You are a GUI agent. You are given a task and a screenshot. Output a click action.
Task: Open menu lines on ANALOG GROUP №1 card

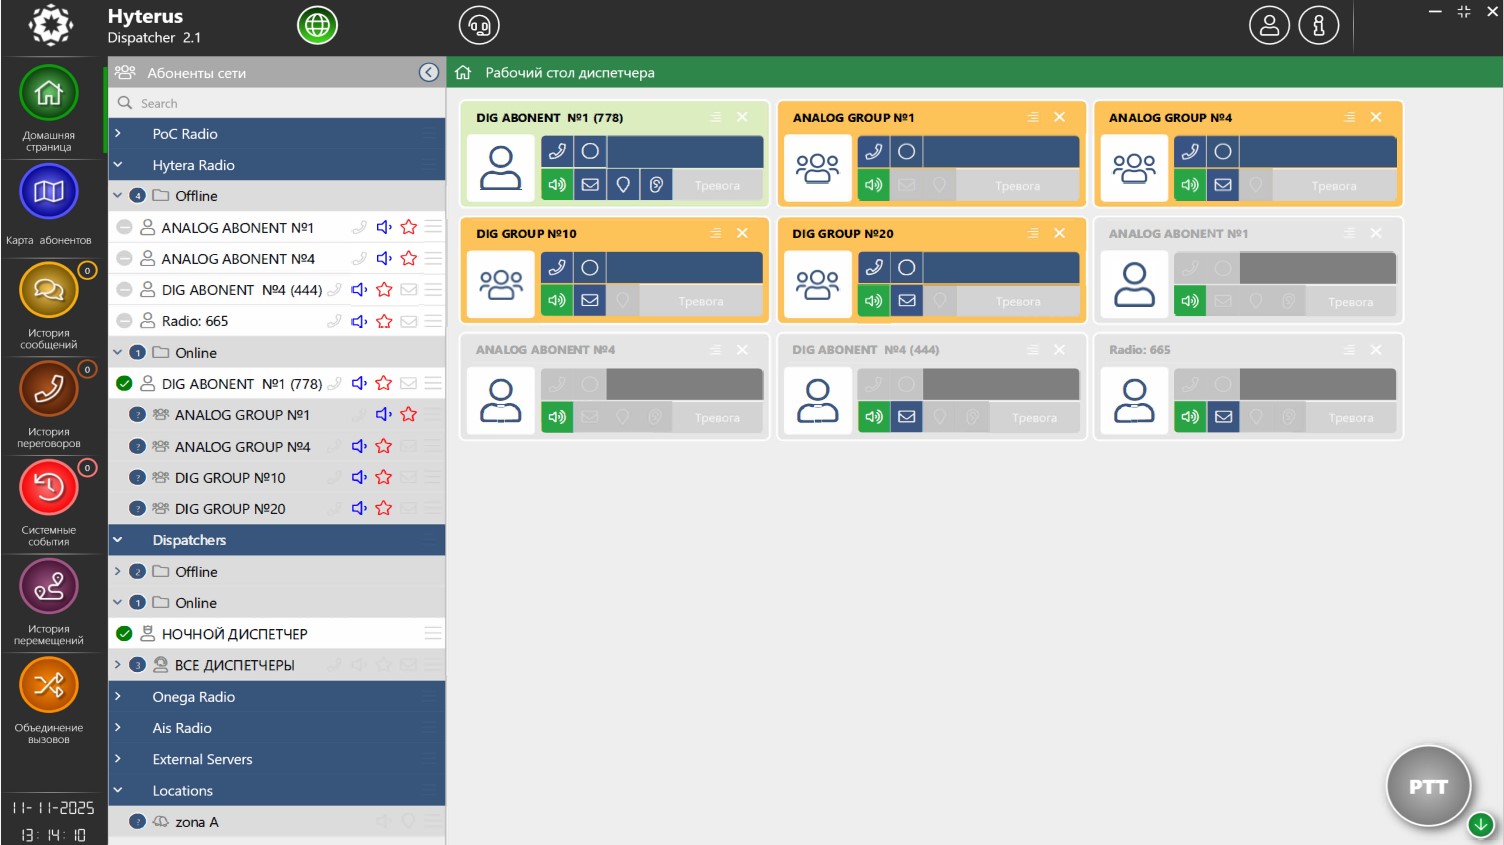coord(1032,117)
